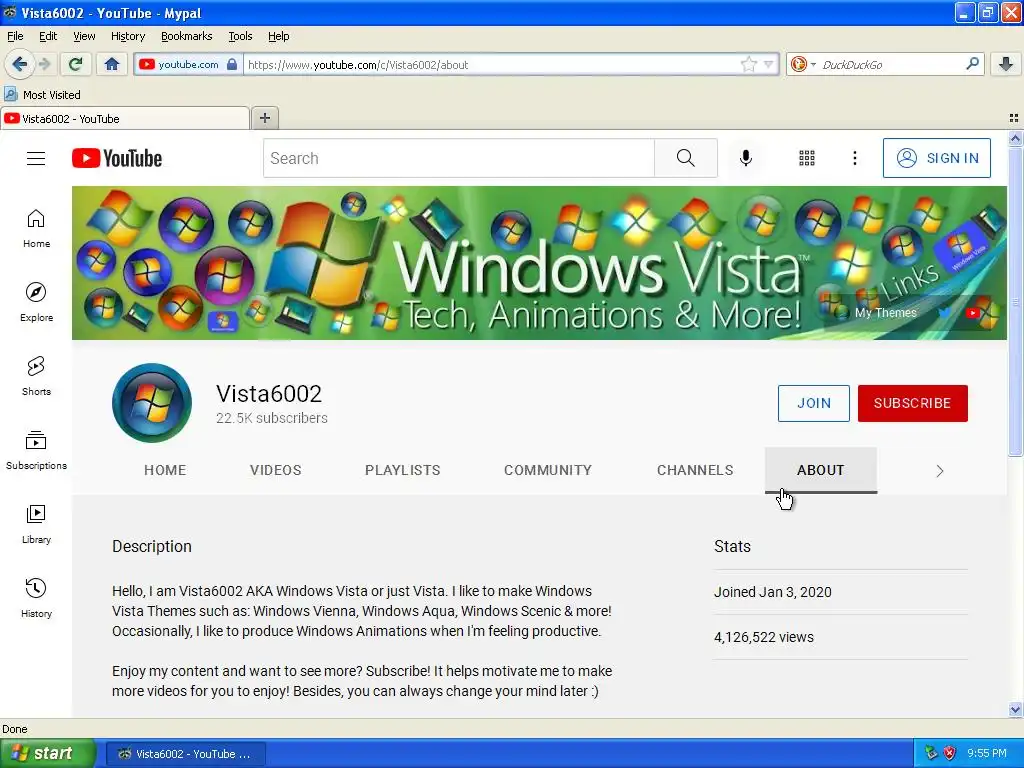Expand more channel tabs with the chevron
The height and width of the screenshot is (768, 1024).
(940, 471)
